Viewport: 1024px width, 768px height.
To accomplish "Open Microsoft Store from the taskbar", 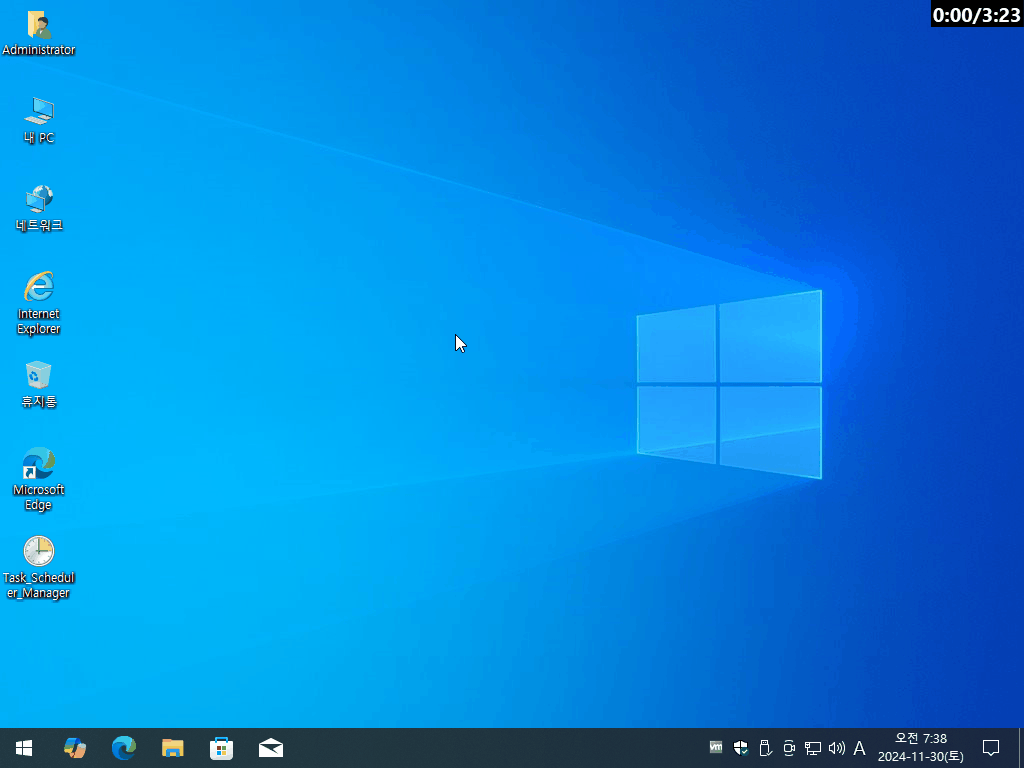I will click(x=222, y=748).
